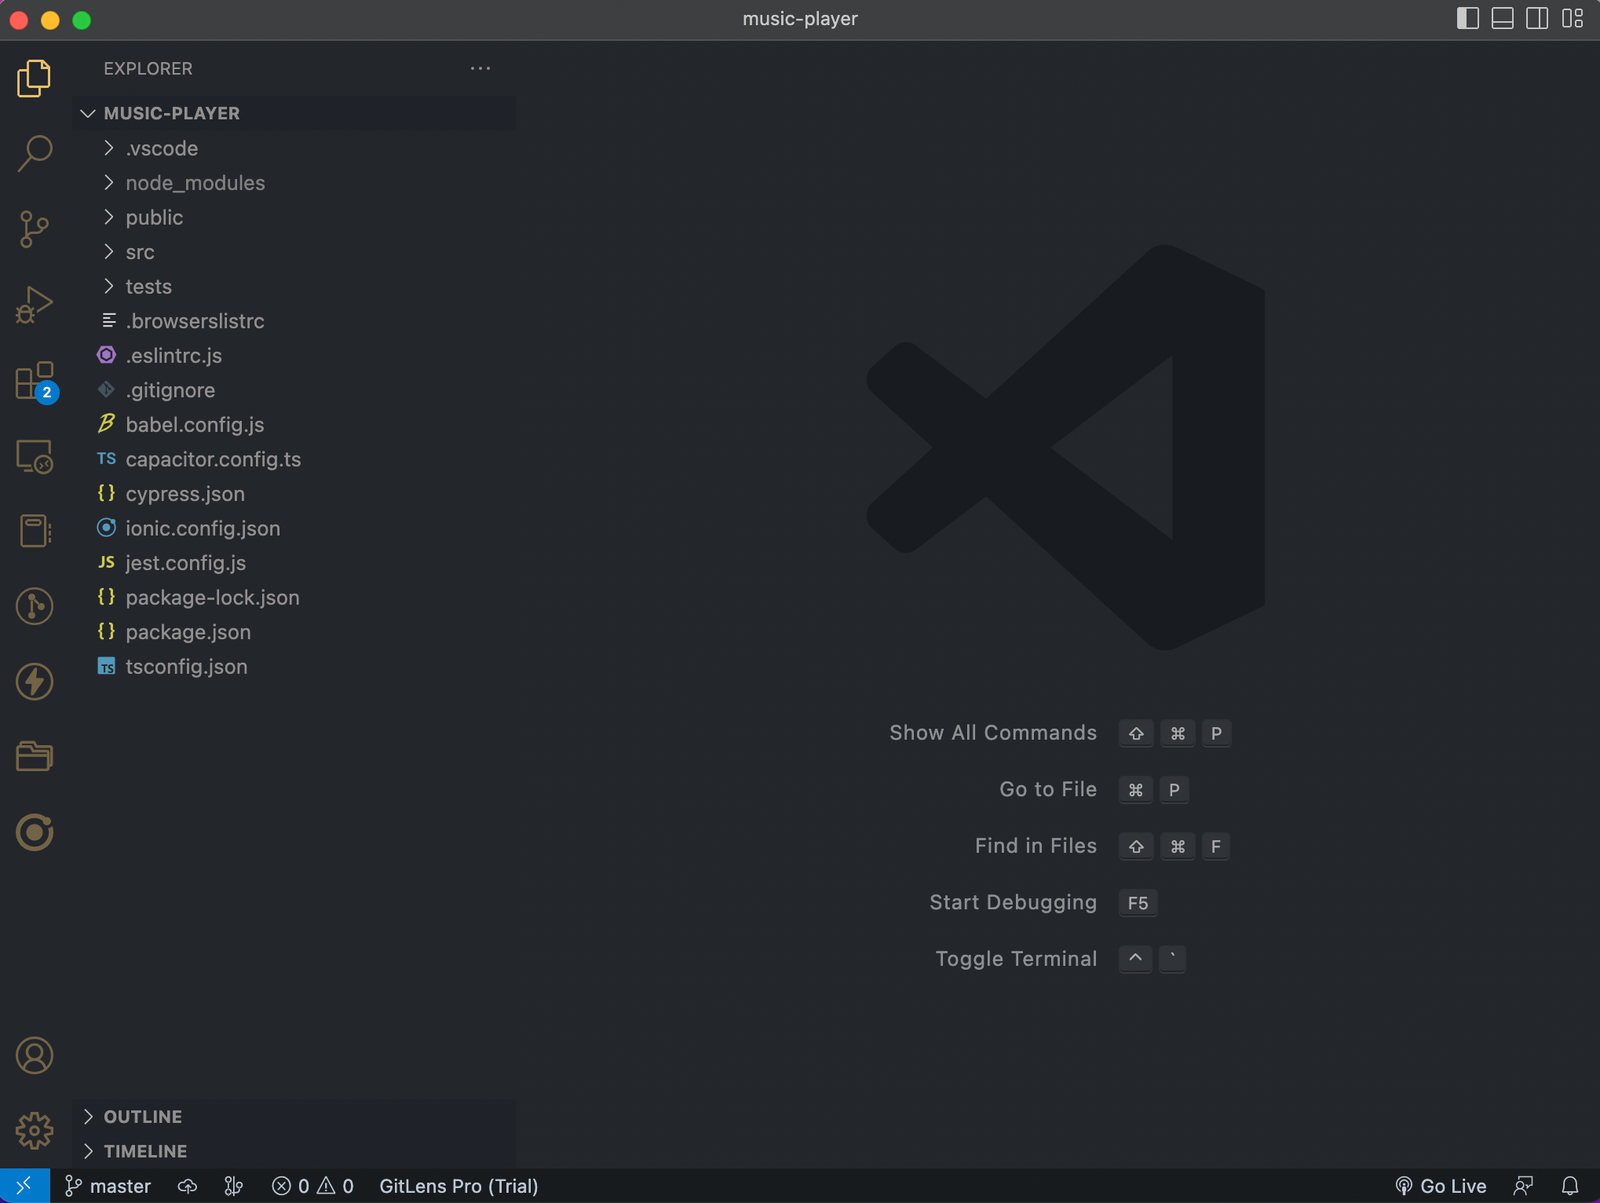Open .gitignore file
This screenshot has width=1600, height=1203.
[x=294, y=390]
